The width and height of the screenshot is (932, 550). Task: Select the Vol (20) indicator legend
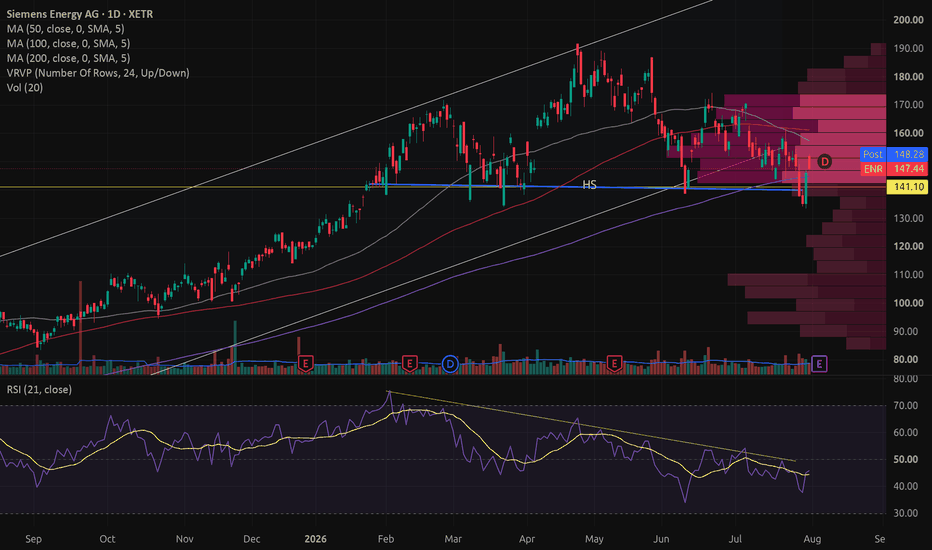24,87
